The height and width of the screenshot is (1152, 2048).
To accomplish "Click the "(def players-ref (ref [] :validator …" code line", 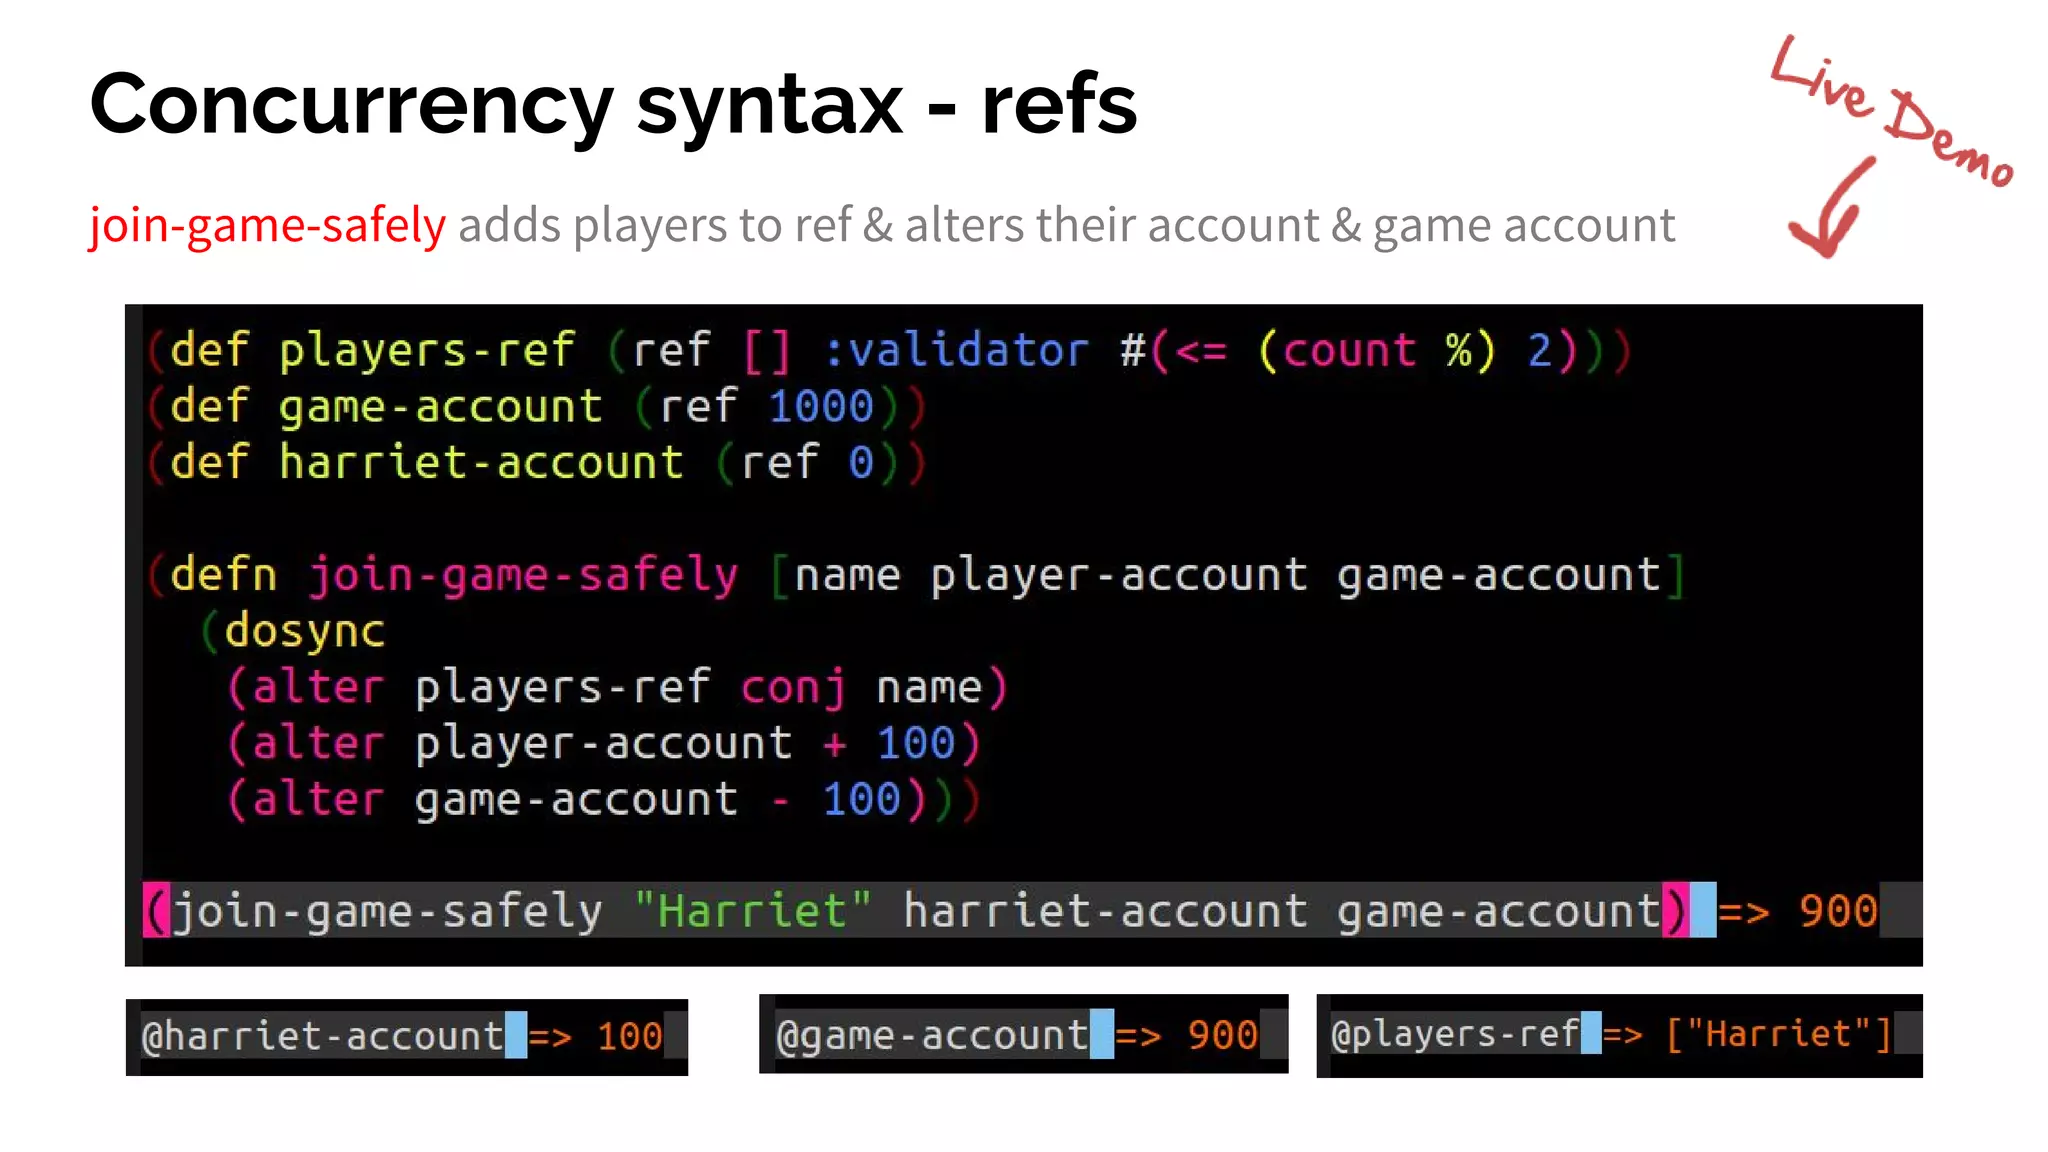I will (890, 351).
